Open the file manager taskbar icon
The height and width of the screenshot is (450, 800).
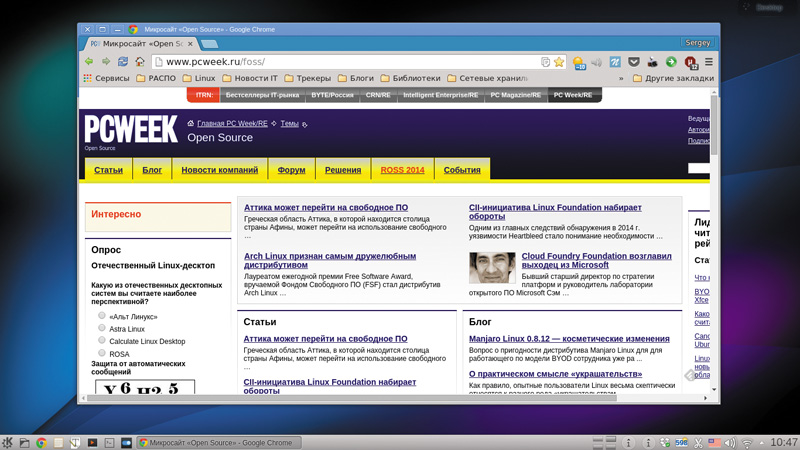tap(24, 443)
